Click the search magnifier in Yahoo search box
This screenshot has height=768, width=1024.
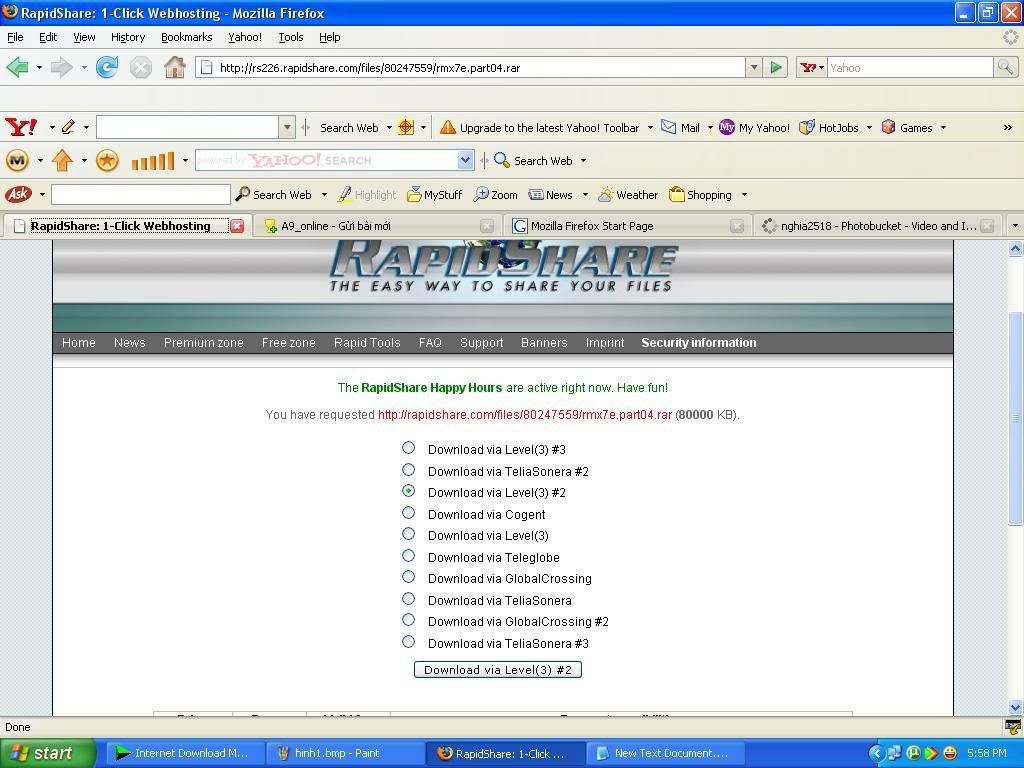point(1004,67)
